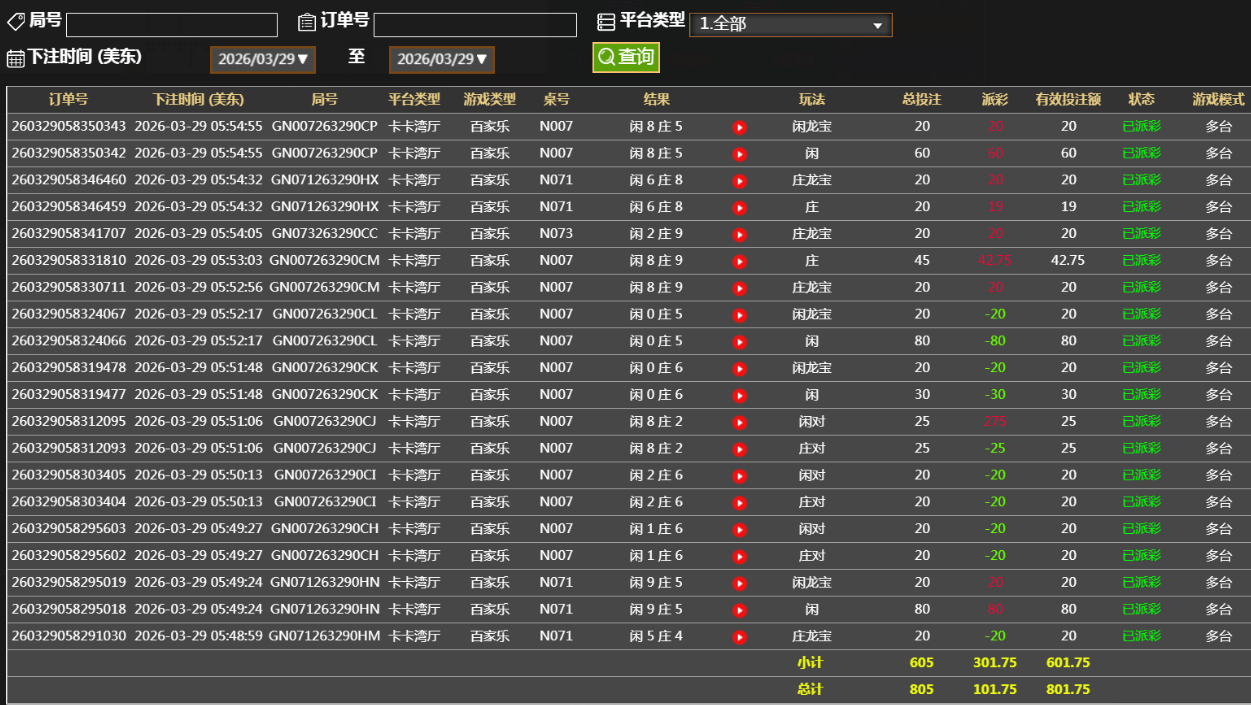The width and height of the screenshot is (1251, 705).
Task: Select 已派彩 status in first row
Action: [x=1141, y=126]
